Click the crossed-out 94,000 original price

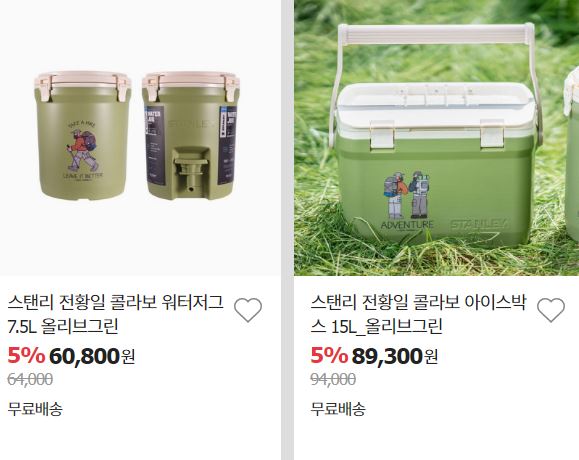(333, 380)
